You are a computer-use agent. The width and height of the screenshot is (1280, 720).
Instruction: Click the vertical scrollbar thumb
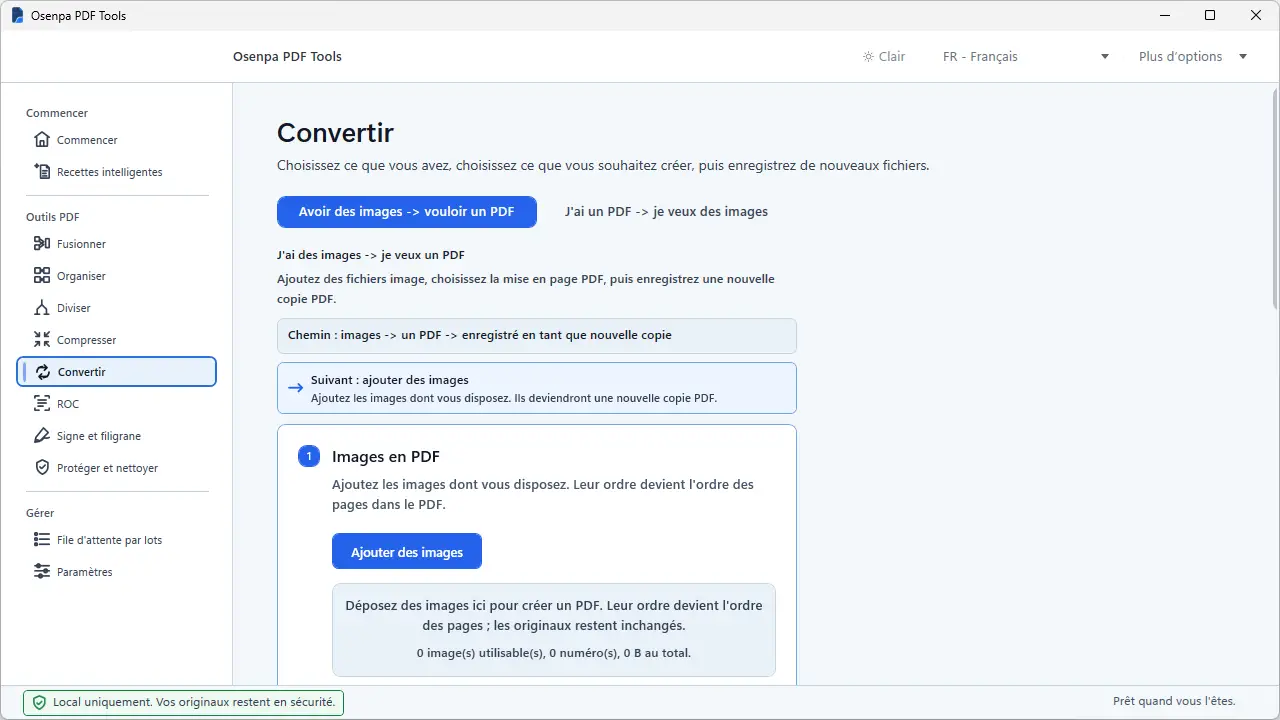tap(1274, 198)
